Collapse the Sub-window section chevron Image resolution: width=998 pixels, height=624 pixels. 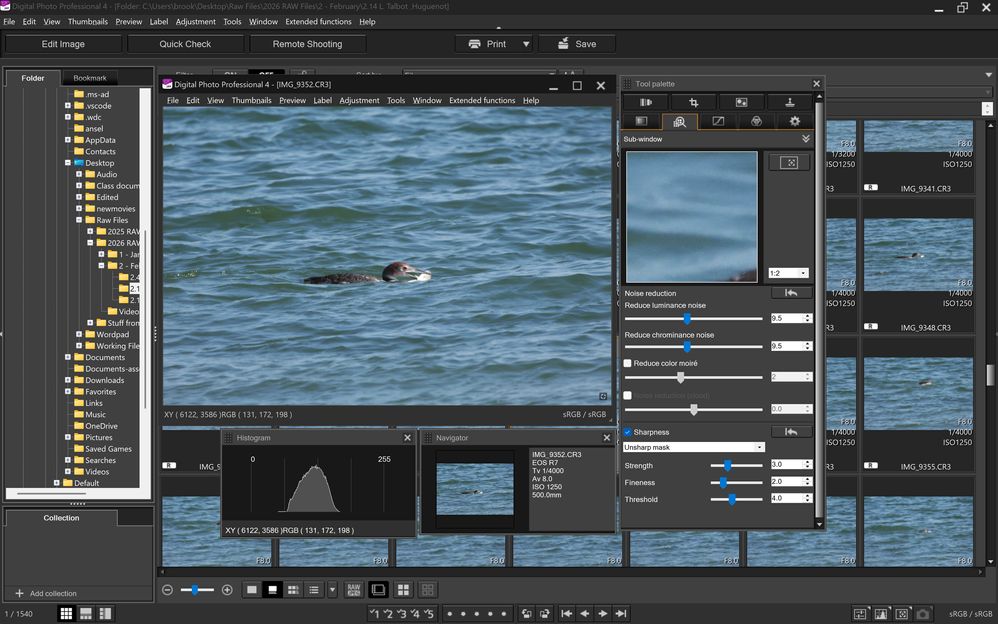tap(806, 139)
